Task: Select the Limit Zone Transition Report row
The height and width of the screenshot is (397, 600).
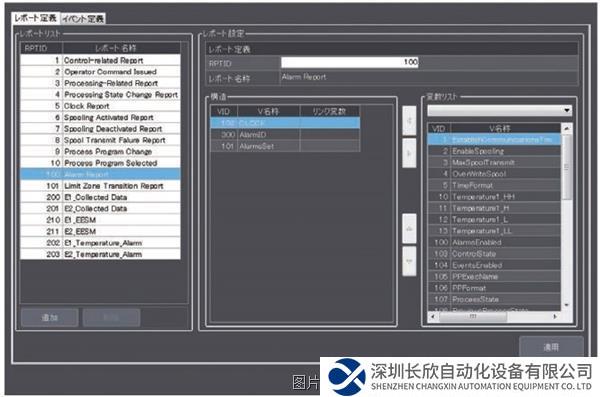Action: coord(100,186)
